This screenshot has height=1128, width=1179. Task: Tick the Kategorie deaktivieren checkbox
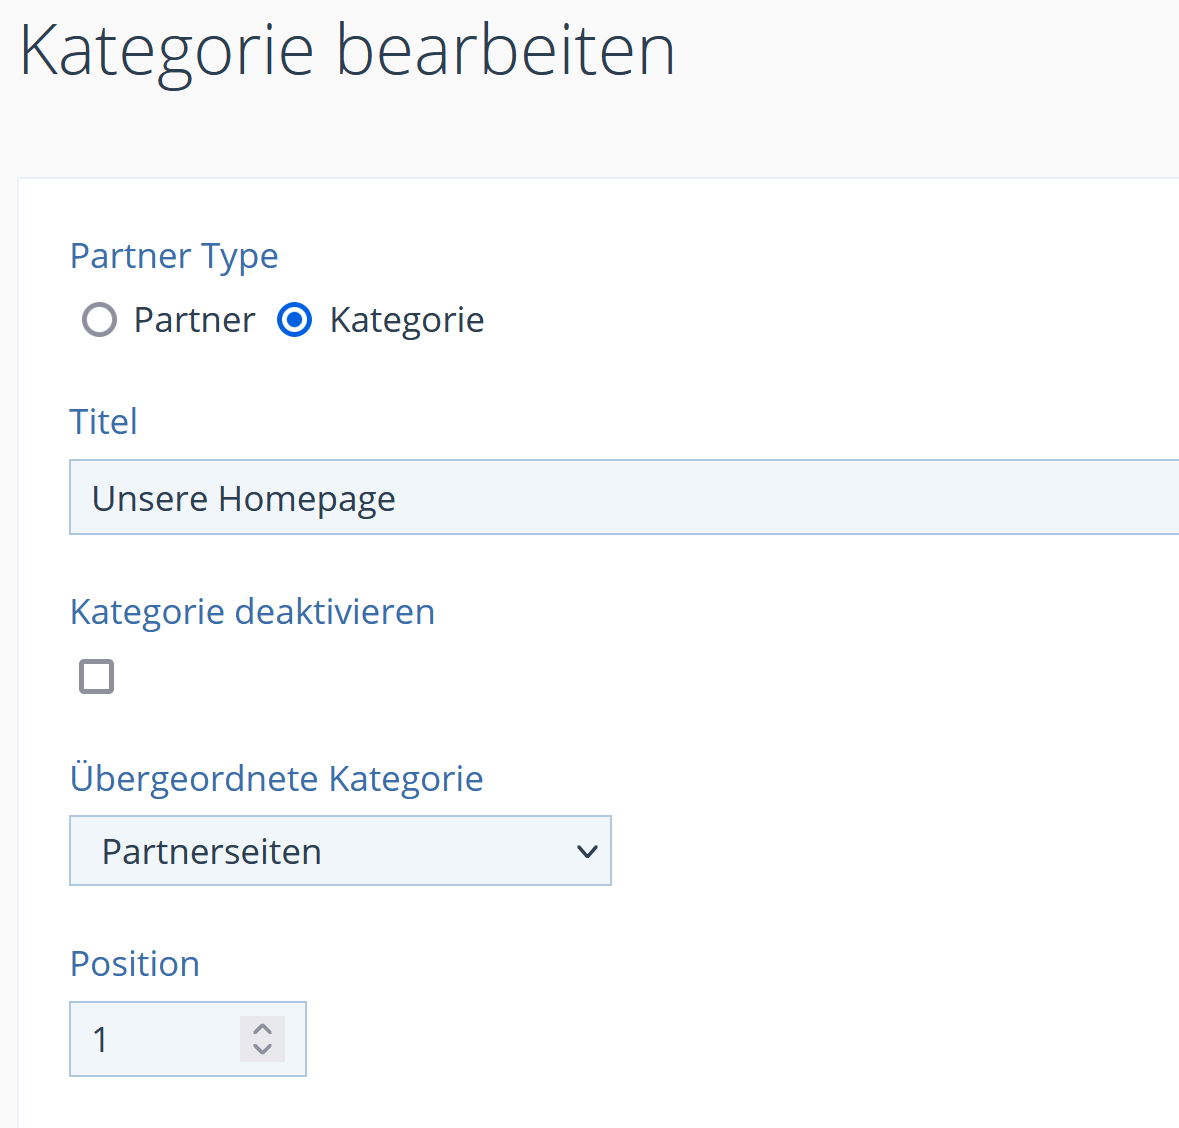pos(97,677)
